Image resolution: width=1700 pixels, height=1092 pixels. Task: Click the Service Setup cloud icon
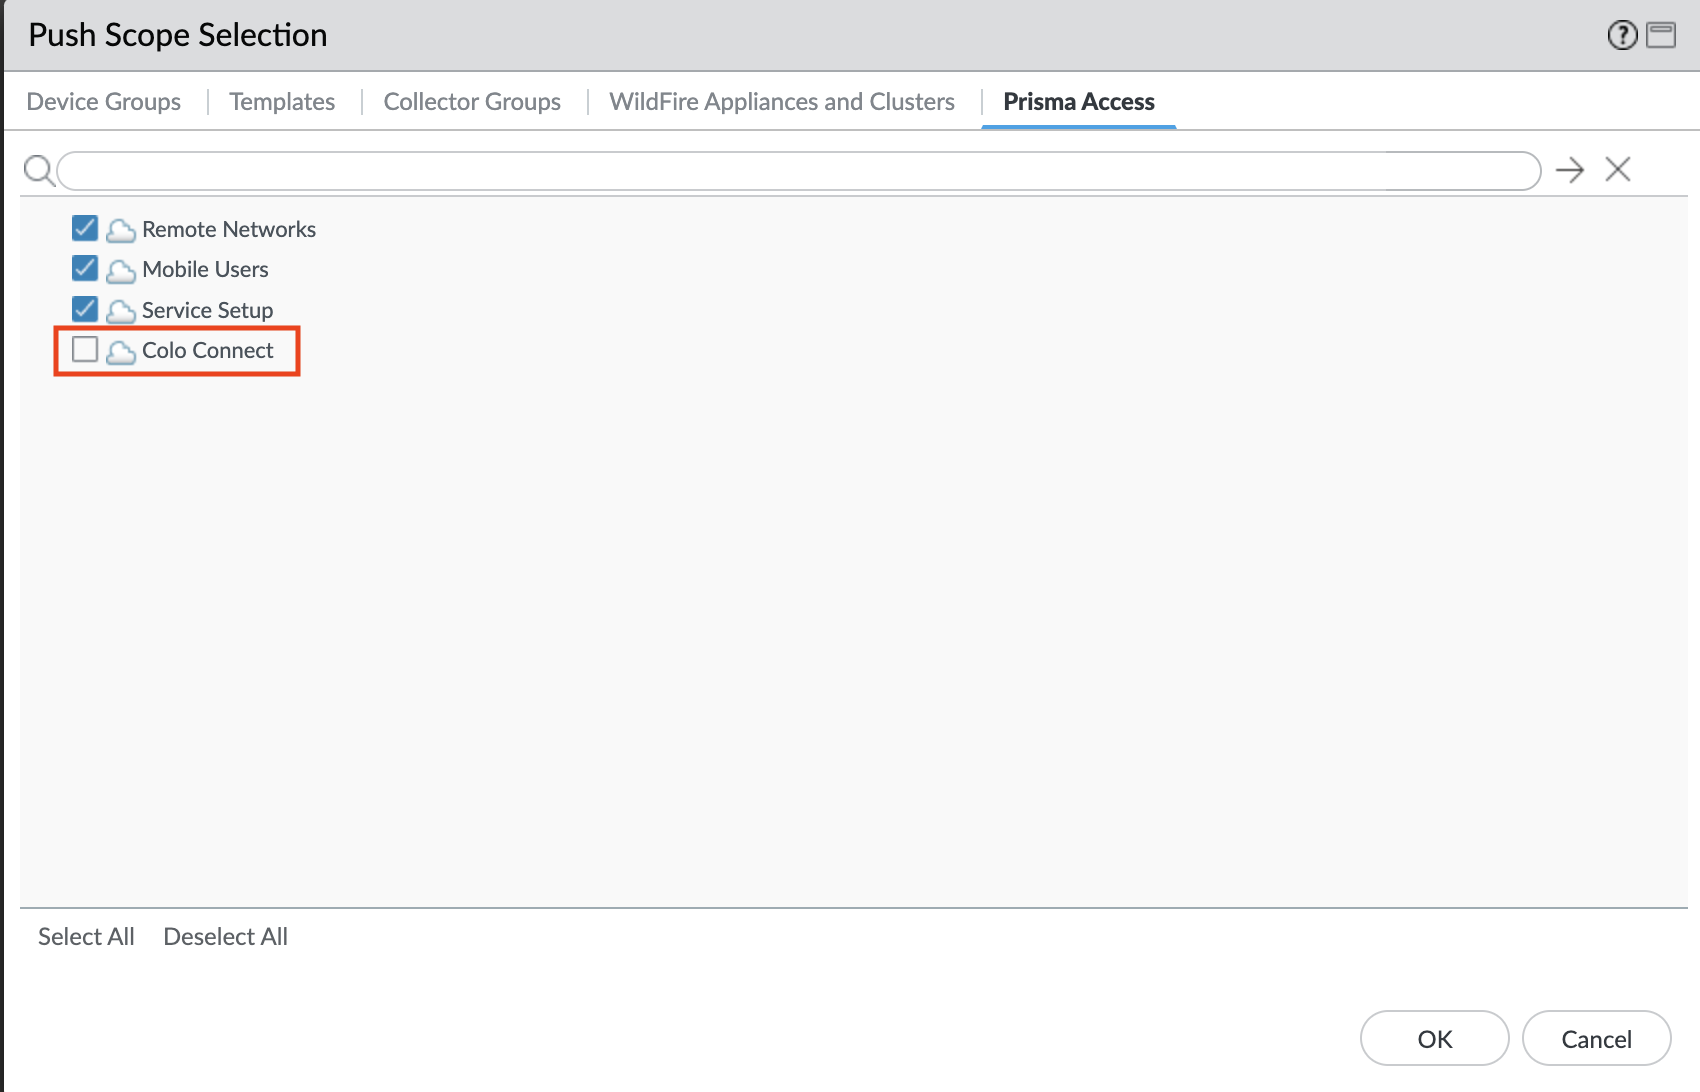pyautogui.click(x=121, y=312)
